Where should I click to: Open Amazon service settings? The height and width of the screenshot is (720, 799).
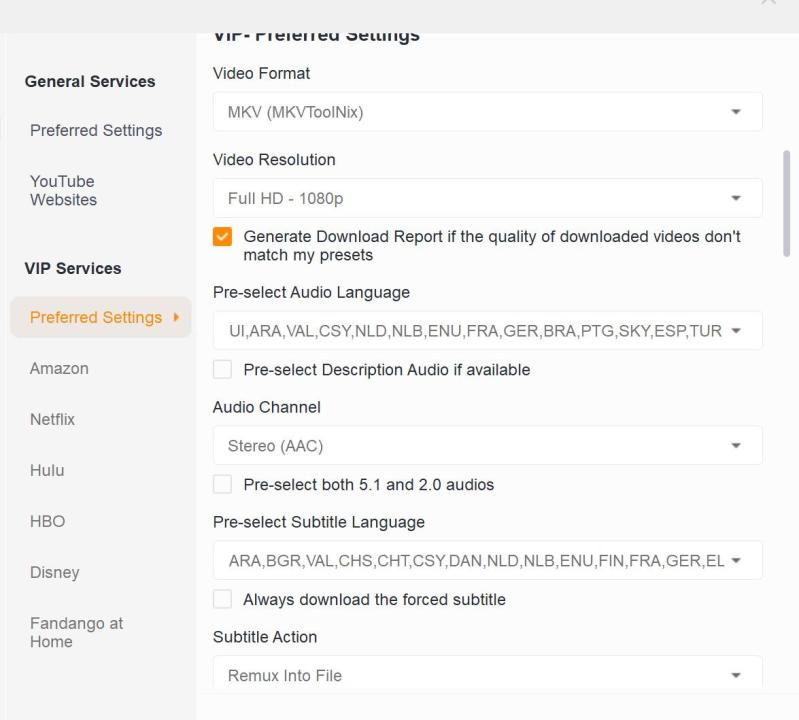(x=59, y=368)
